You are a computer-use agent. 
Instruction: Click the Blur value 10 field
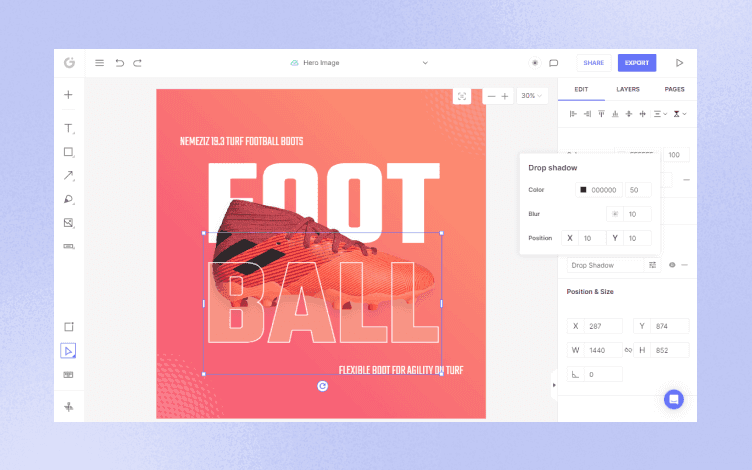pyautogui.click(x=638, y=214)
